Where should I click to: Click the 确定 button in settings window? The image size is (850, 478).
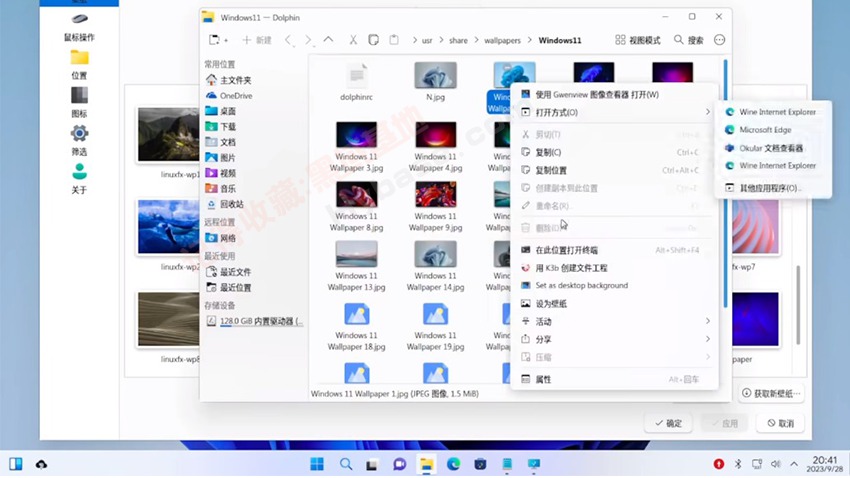668,423
